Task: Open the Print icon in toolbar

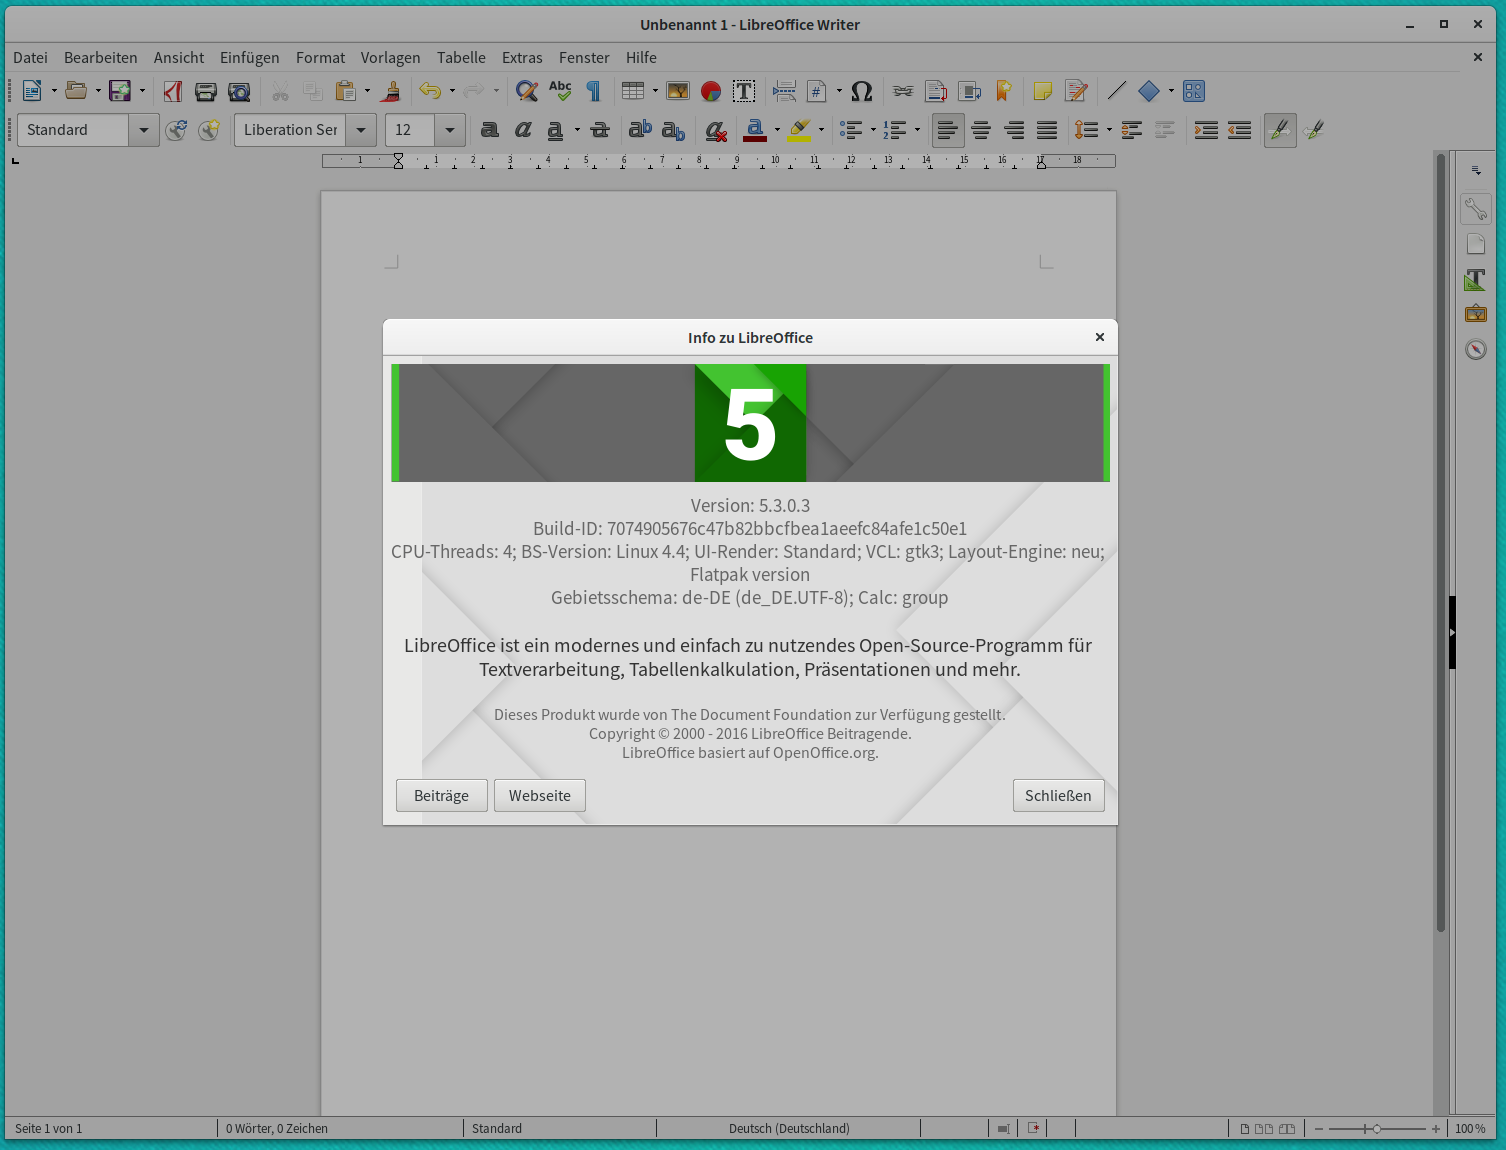Action: point(206,91)
